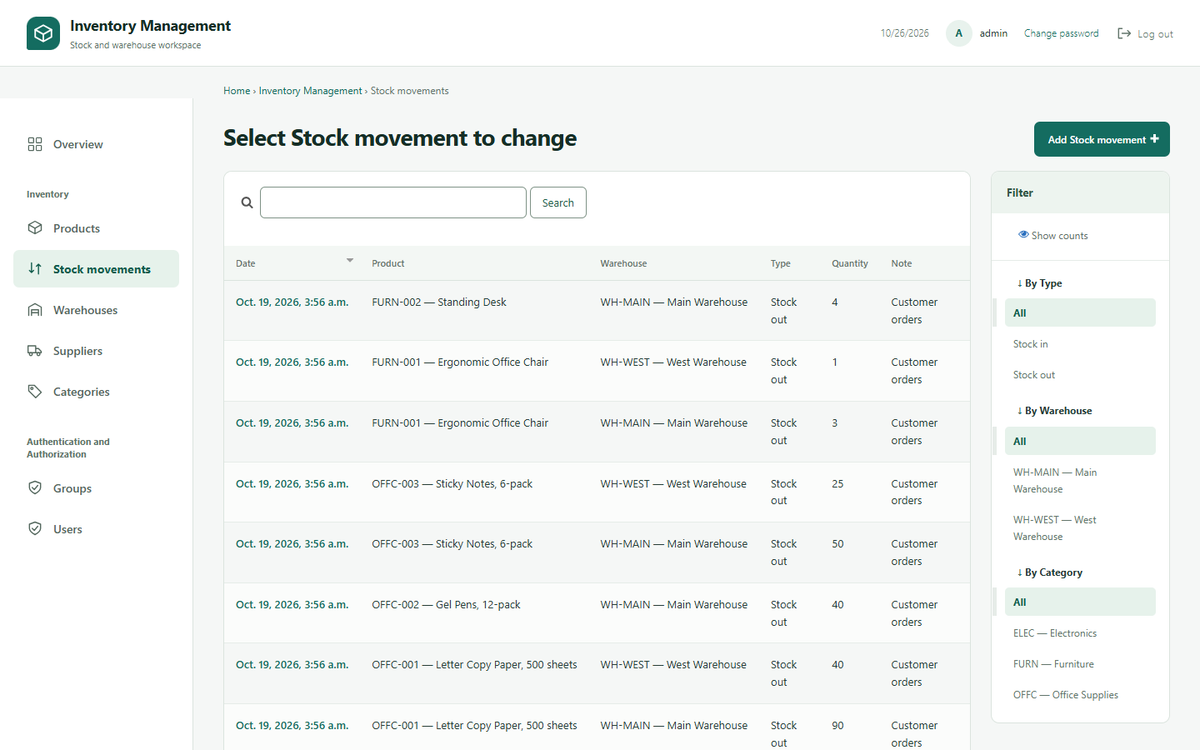Filter type by Stock in
This screenshot has height=750, width=1200.
pyautogui.click(x=1030, y=344)
